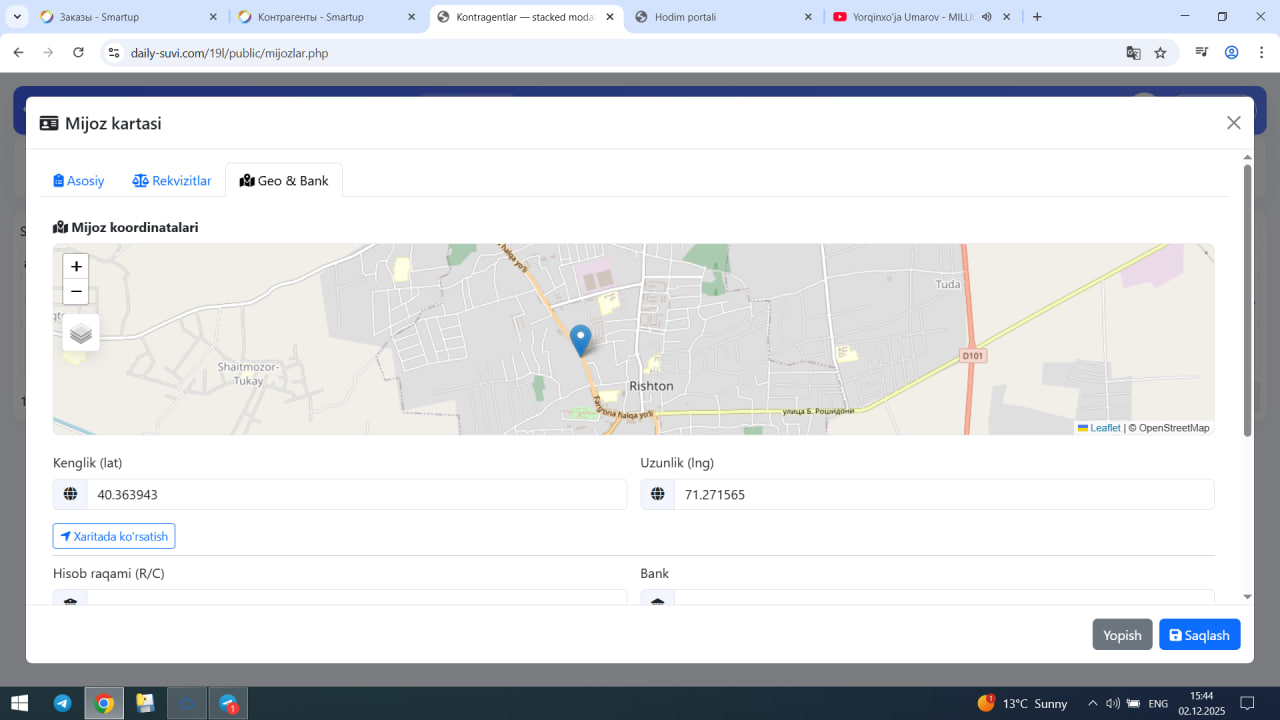The height and width of the screenshot is (720, 1280).
Task: Click the Yopish button
Action: 1122,635
